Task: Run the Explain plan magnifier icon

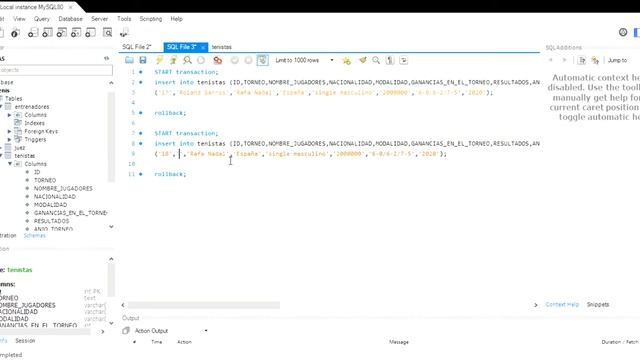Action: [187, 60]
